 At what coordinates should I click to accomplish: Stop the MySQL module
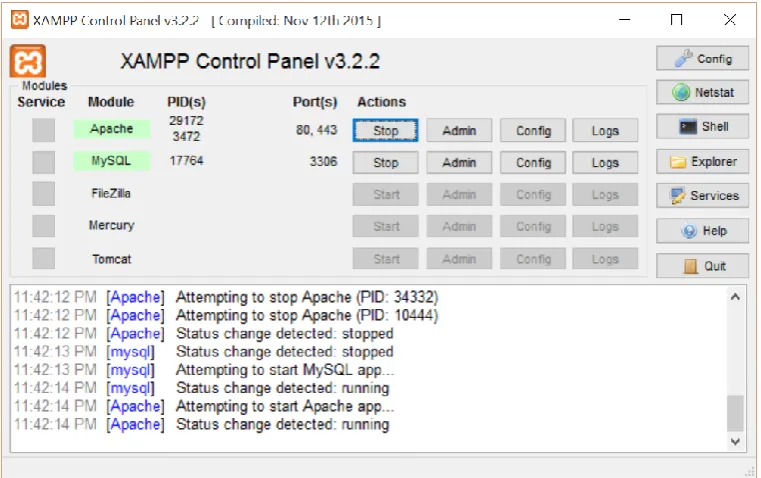click(385, 163)
